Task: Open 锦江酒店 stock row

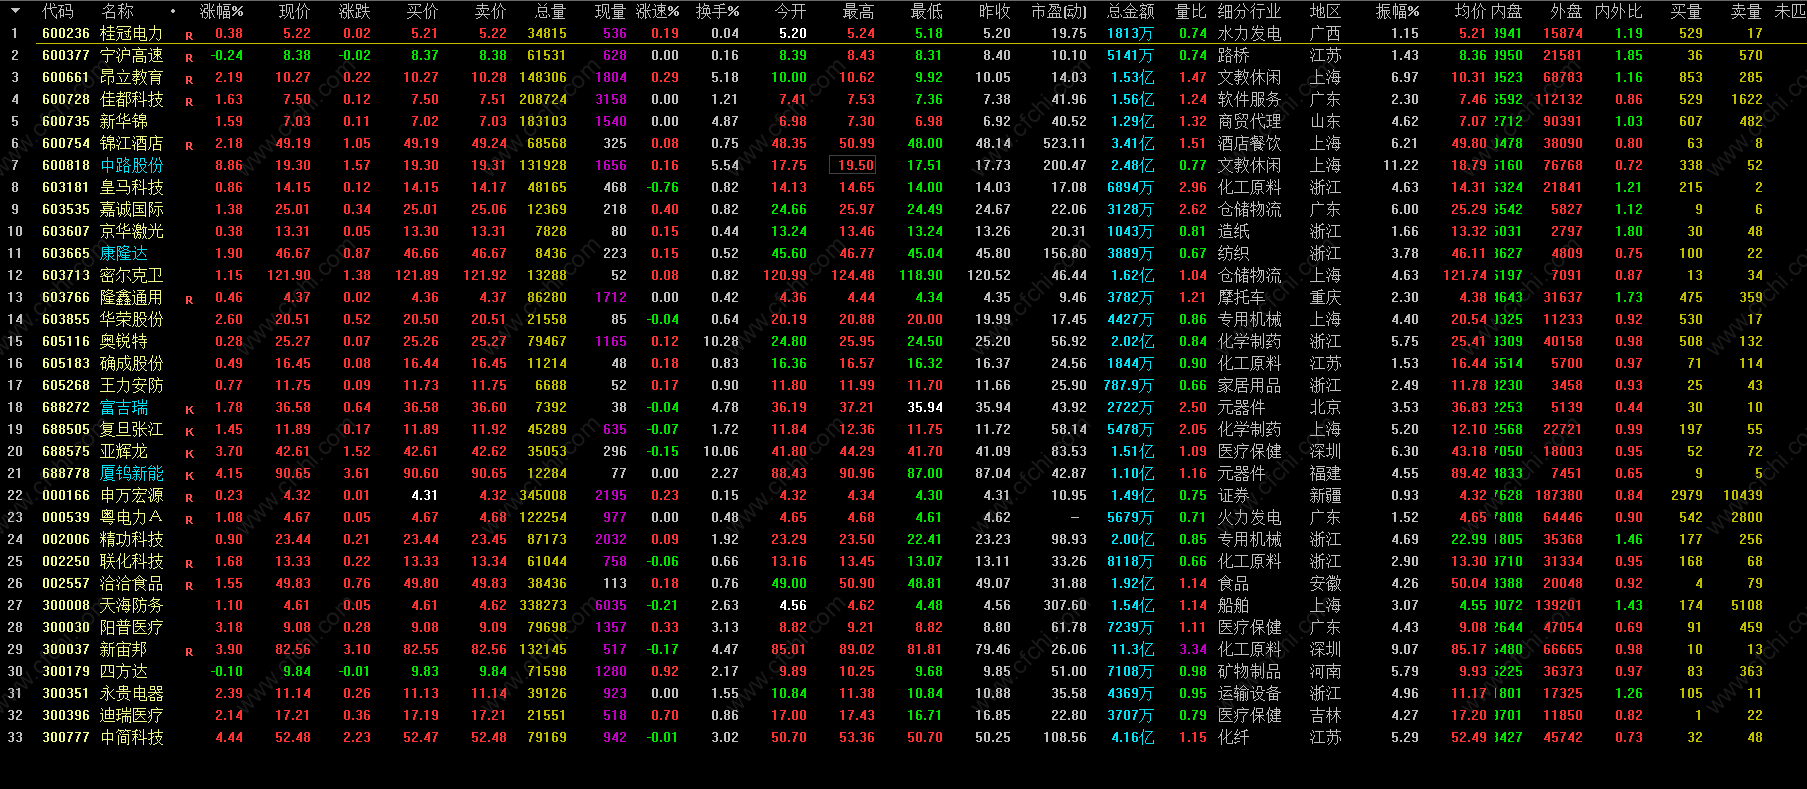Action: click(x=131, y=143)
